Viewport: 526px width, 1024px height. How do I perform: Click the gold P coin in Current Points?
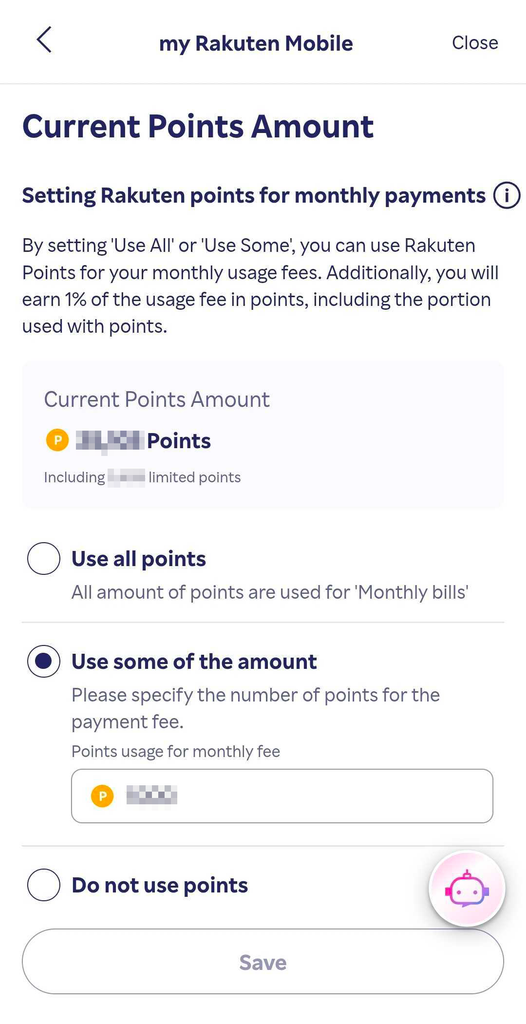click(57, 441)
